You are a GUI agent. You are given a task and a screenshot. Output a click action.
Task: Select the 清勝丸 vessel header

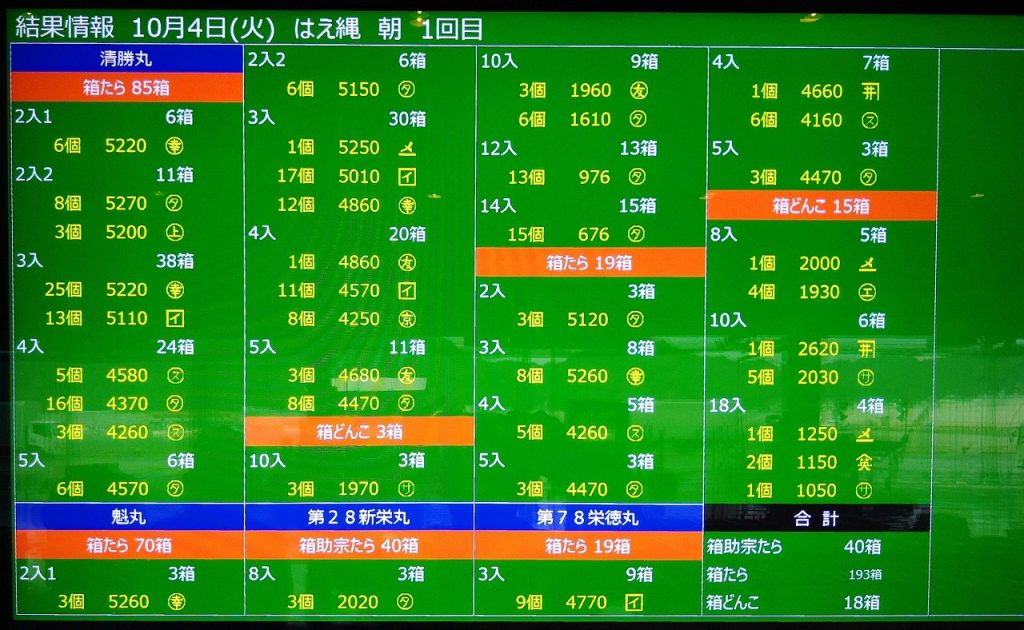[127, 59]
